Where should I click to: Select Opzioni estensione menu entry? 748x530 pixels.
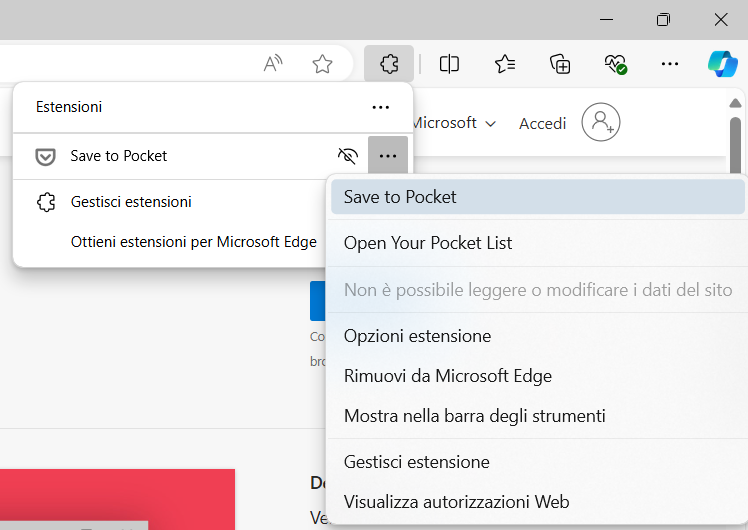pos(538,336)
